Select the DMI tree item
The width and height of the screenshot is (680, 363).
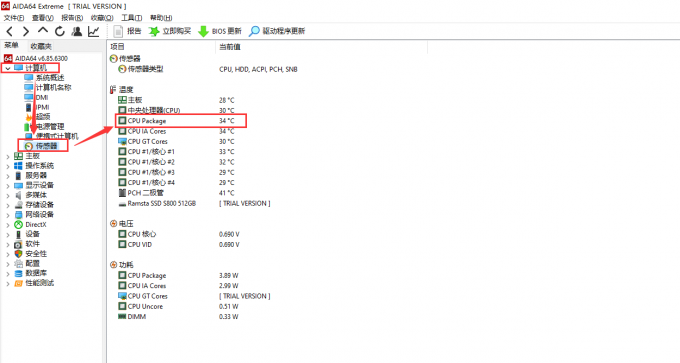coord(36,97)
